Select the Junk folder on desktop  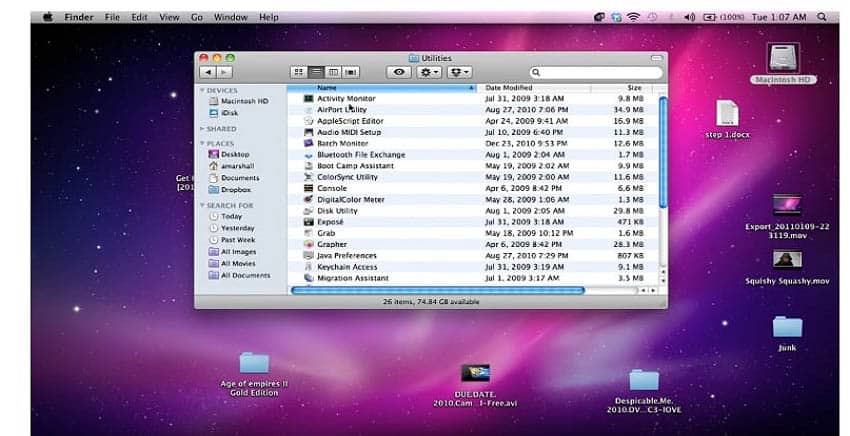coord(787,327)
